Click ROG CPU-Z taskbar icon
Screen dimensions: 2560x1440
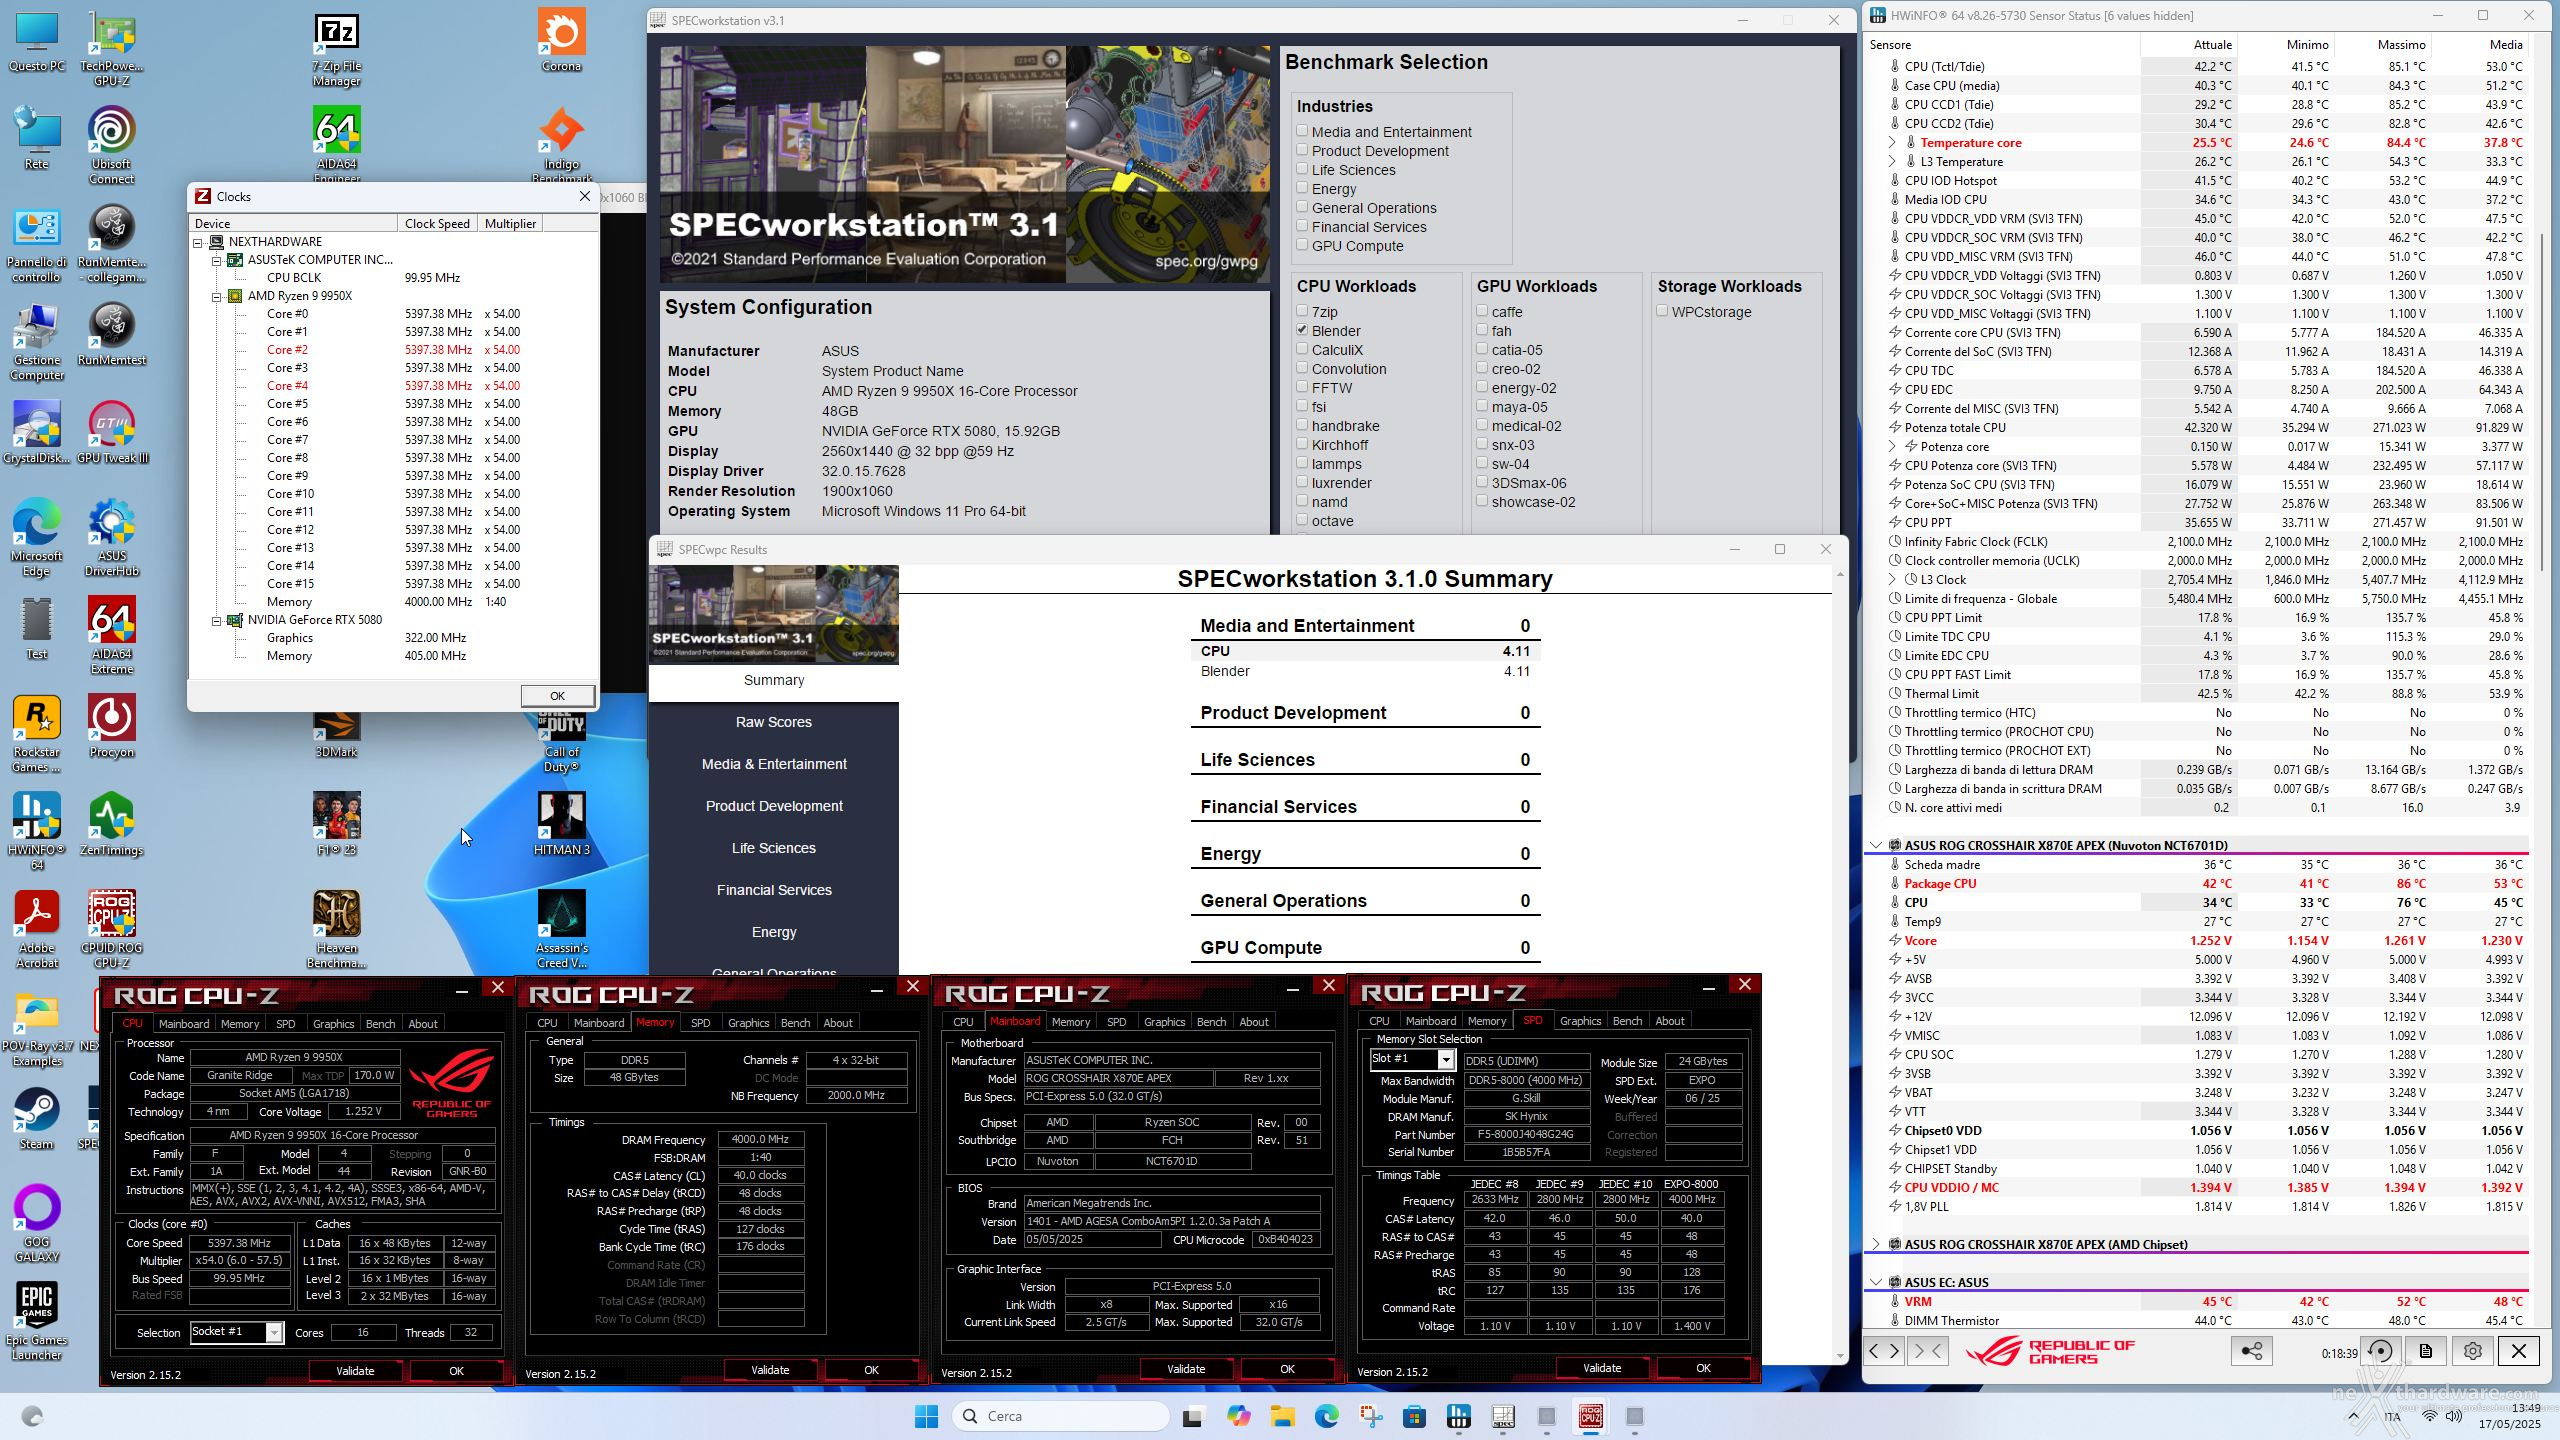(1590, 1416)
